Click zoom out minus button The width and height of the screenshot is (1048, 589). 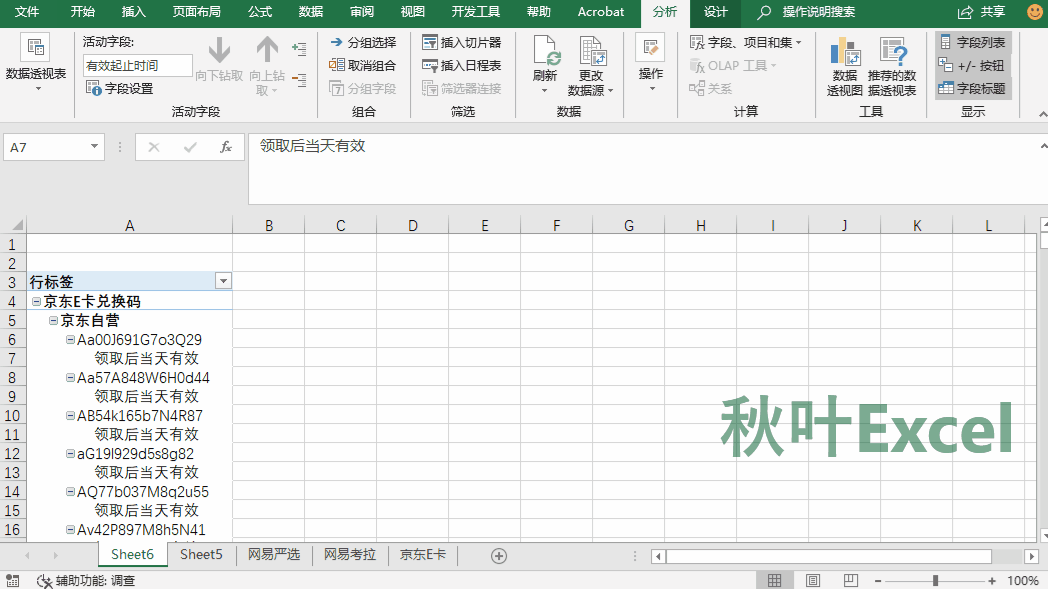878,580
